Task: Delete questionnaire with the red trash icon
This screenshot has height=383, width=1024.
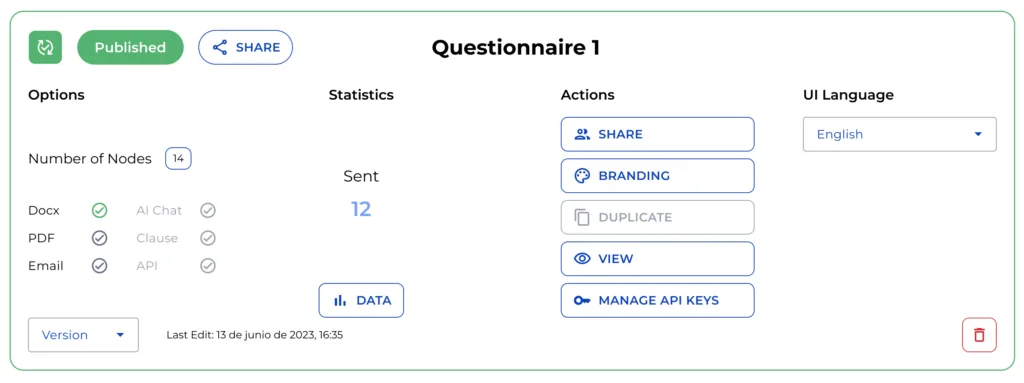Action: 979,335
